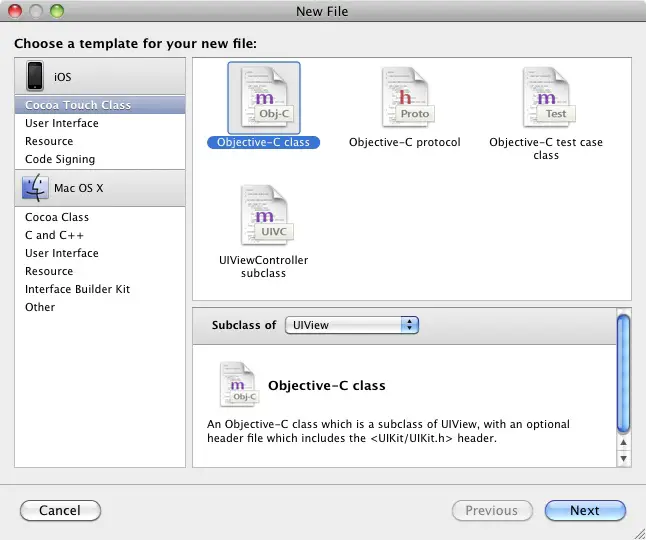
Task: Open the Interface Builder Kit category
Action: coord(78,289)
